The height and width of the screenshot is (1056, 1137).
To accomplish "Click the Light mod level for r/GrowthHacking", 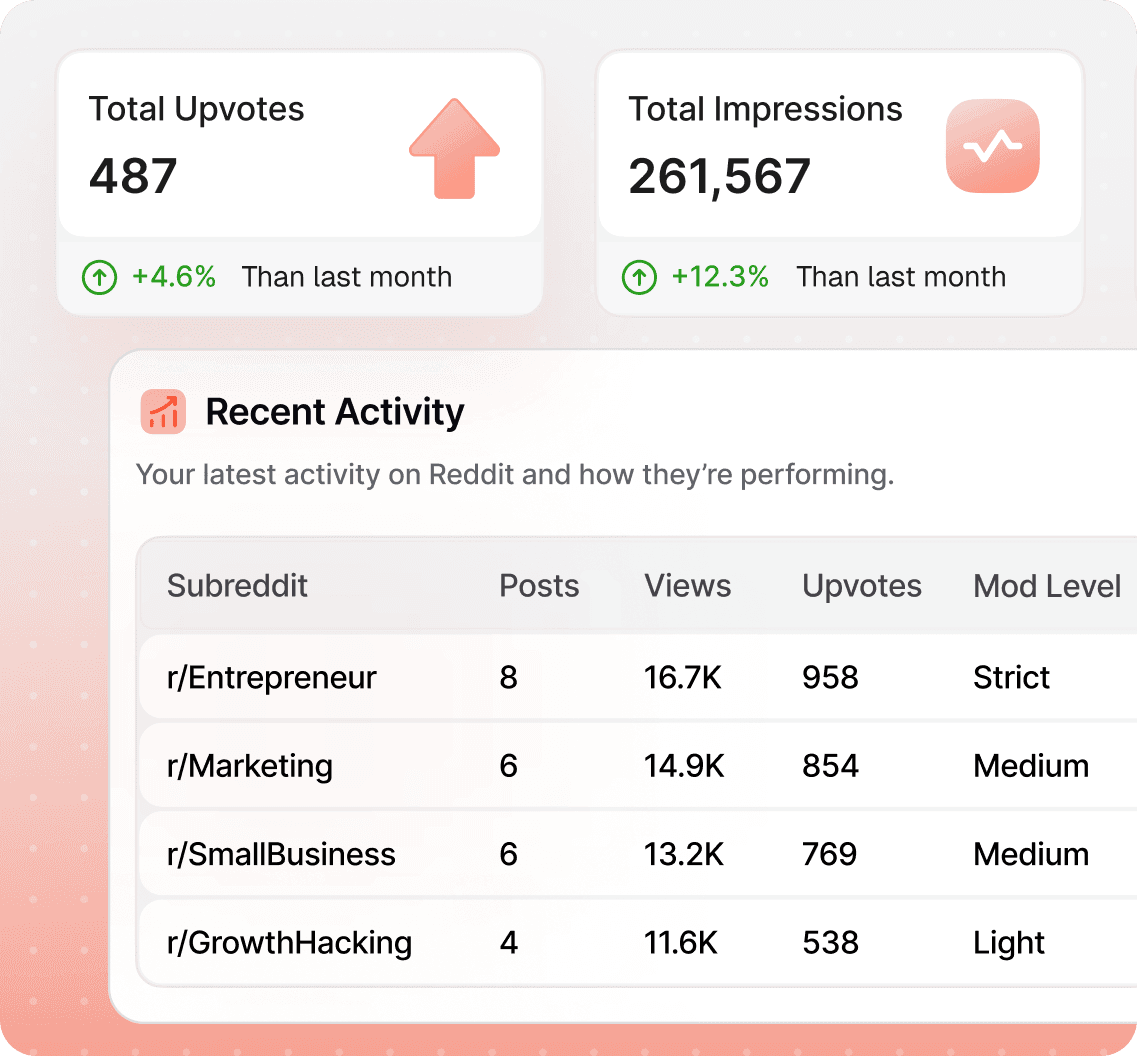I will click(x=1008, y=943).
